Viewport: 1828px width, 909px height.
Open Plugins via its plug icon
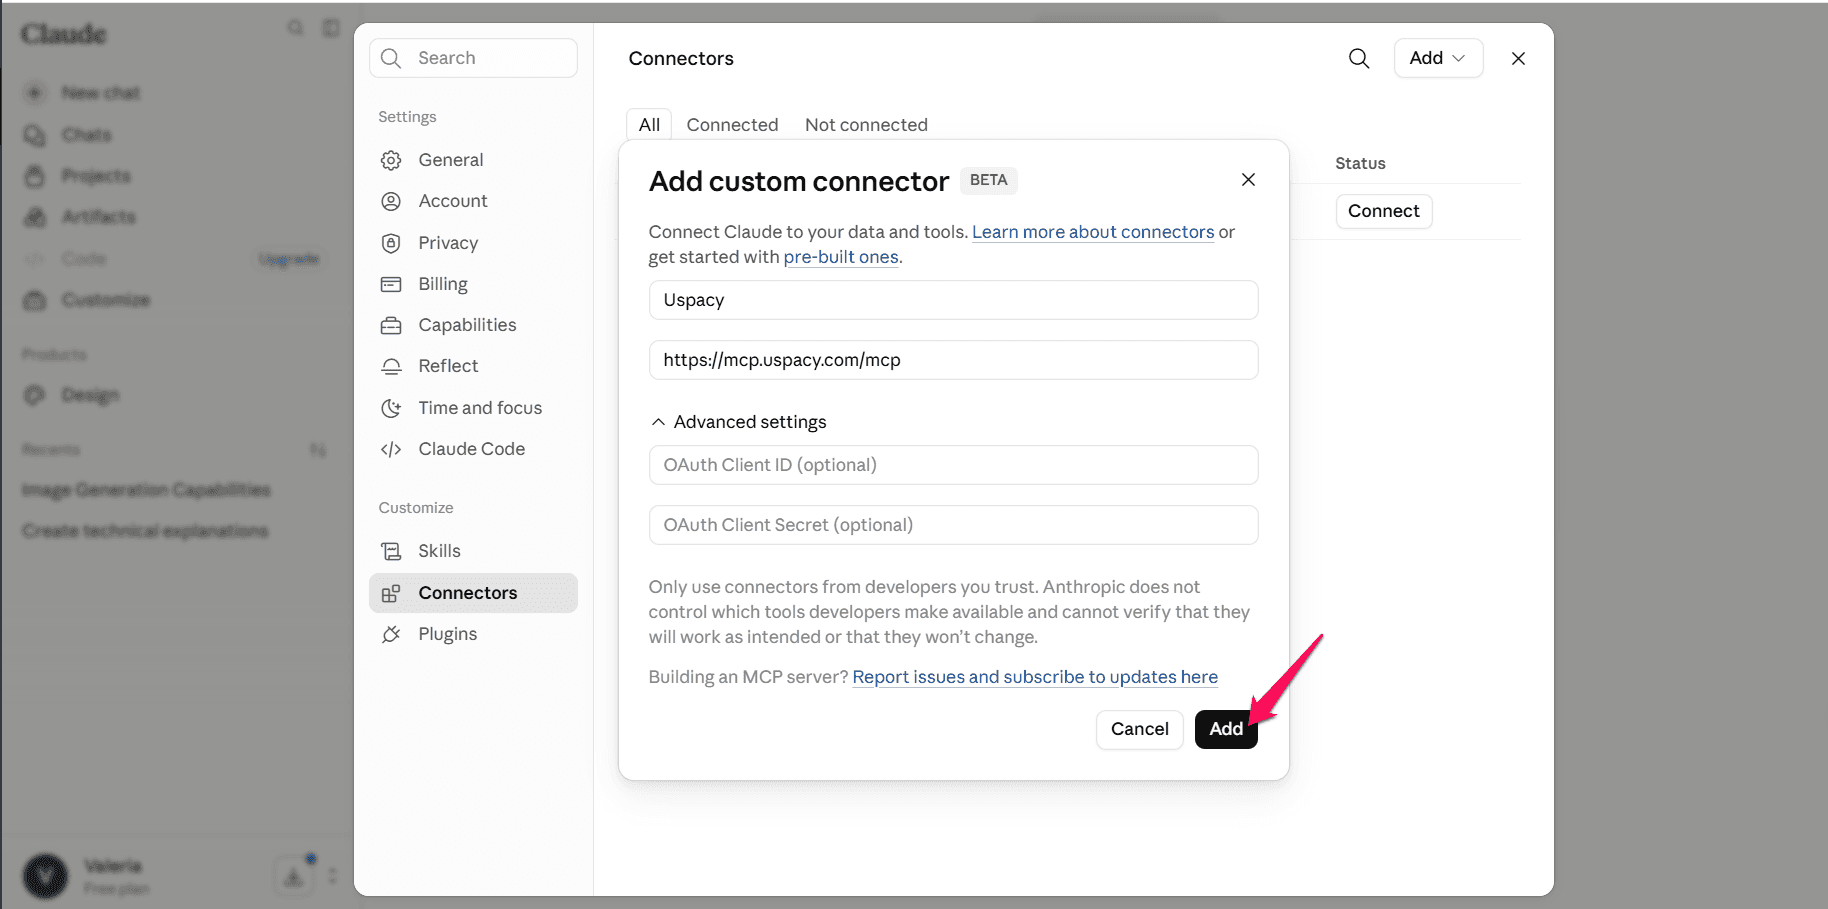click(391, 634)
